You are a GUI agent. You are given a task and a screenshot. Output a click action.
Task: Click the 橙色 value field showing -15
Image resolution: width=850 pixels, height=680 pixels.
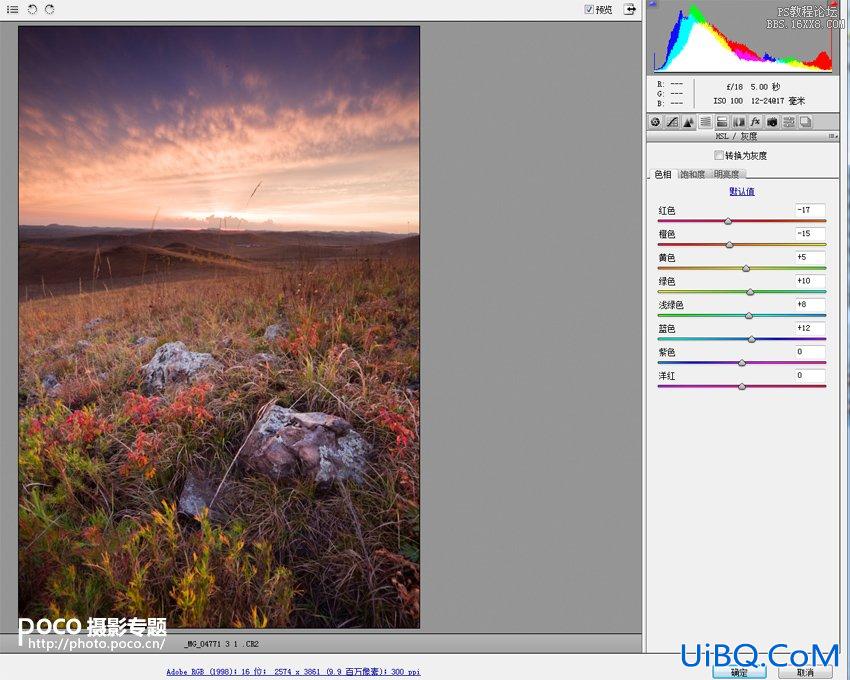[810, 234]
